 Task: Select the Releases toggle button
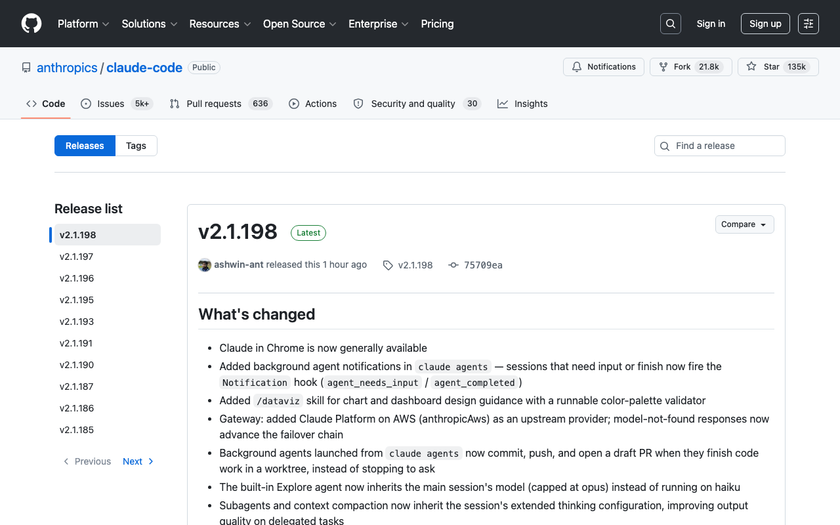click(85, 146)
